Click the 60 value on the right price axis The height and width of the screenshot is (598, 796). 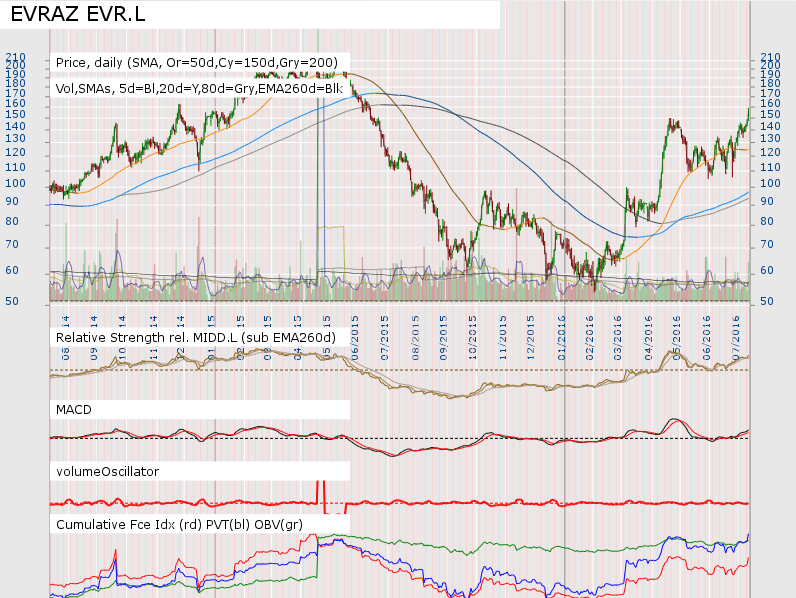pyautogui.click(x=767, y=271)
